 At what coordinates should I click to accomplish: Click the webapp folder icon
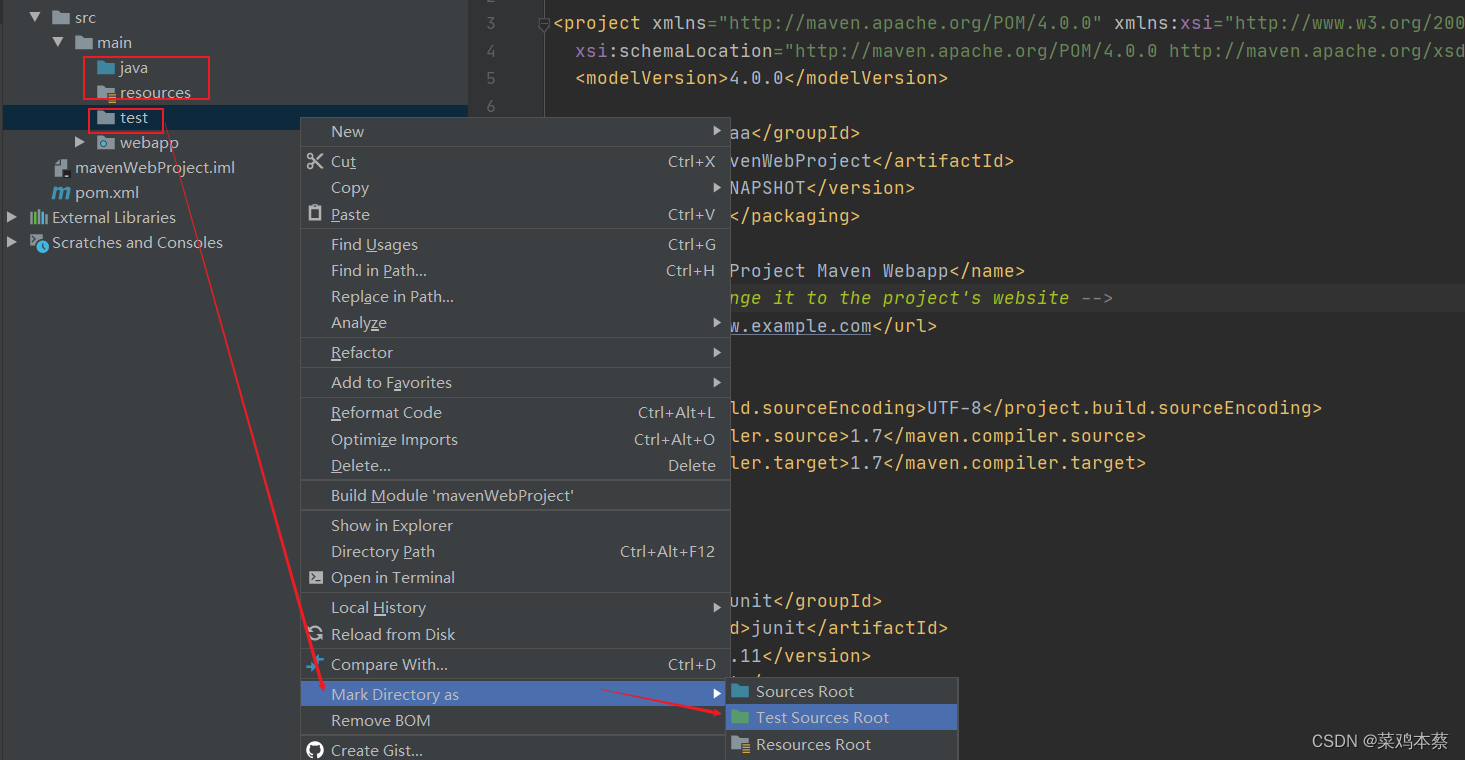(105, 142)
